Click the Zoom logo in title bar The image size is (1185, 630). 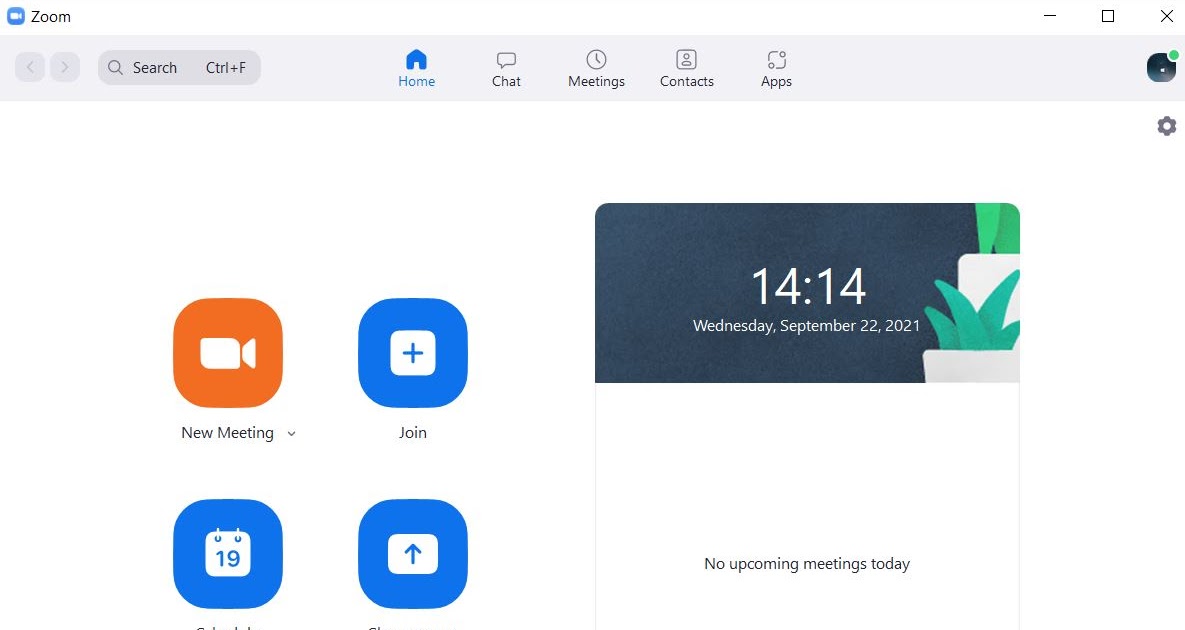pos(15,16)
